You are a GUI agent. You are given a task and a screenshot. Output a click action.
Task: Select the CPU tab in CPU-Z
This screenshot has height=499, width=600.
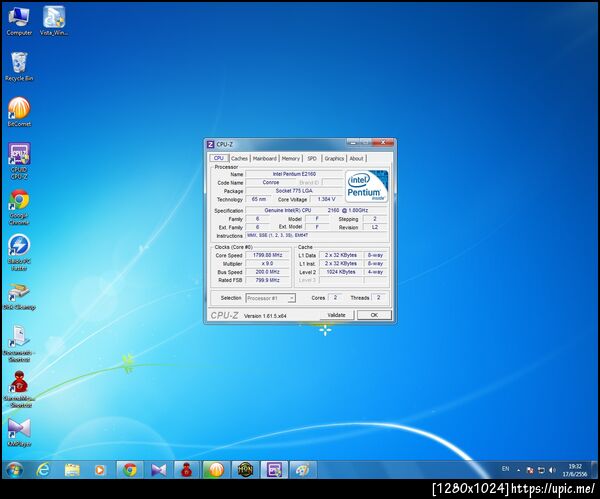pos(219,158)
